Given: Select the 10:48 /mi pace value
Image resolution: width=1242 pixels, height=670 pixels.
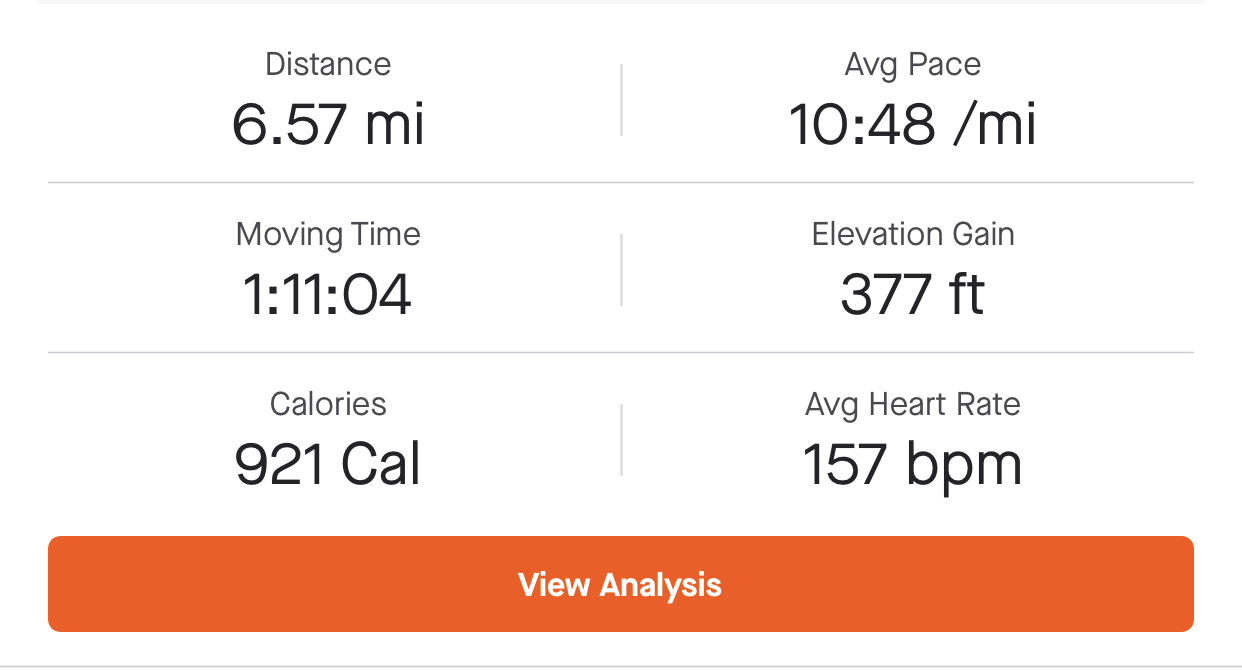Looking at the screenshot, I should (913, 125).
